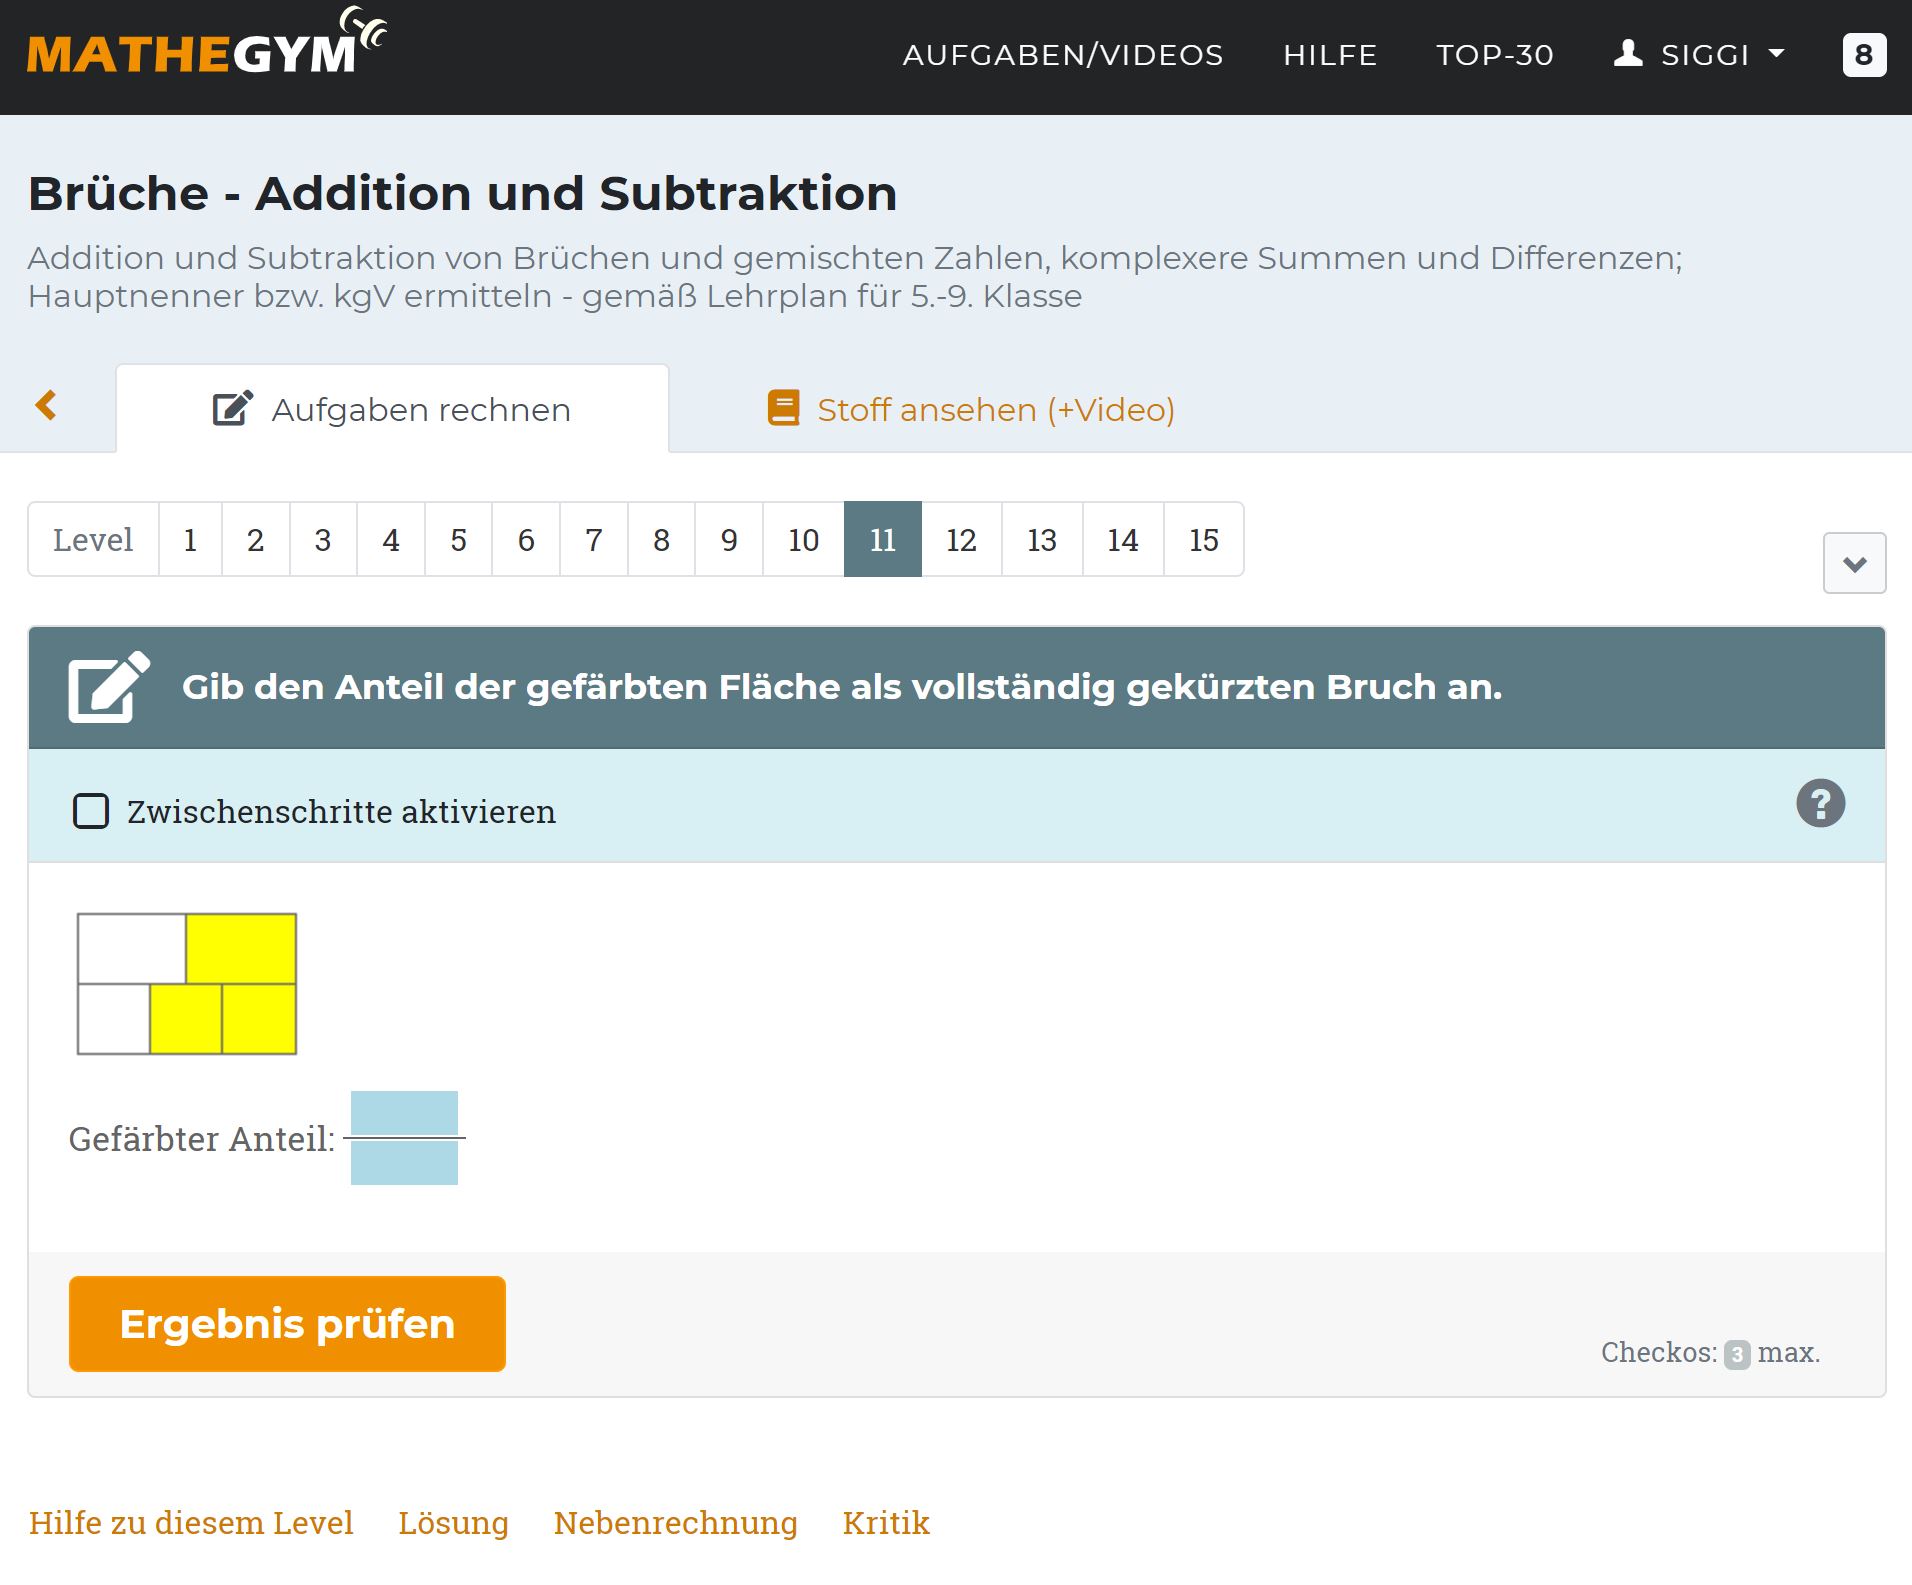Click the MatheGym logo
This screenshot has width=1912, height=1585.
coord(205,47)
